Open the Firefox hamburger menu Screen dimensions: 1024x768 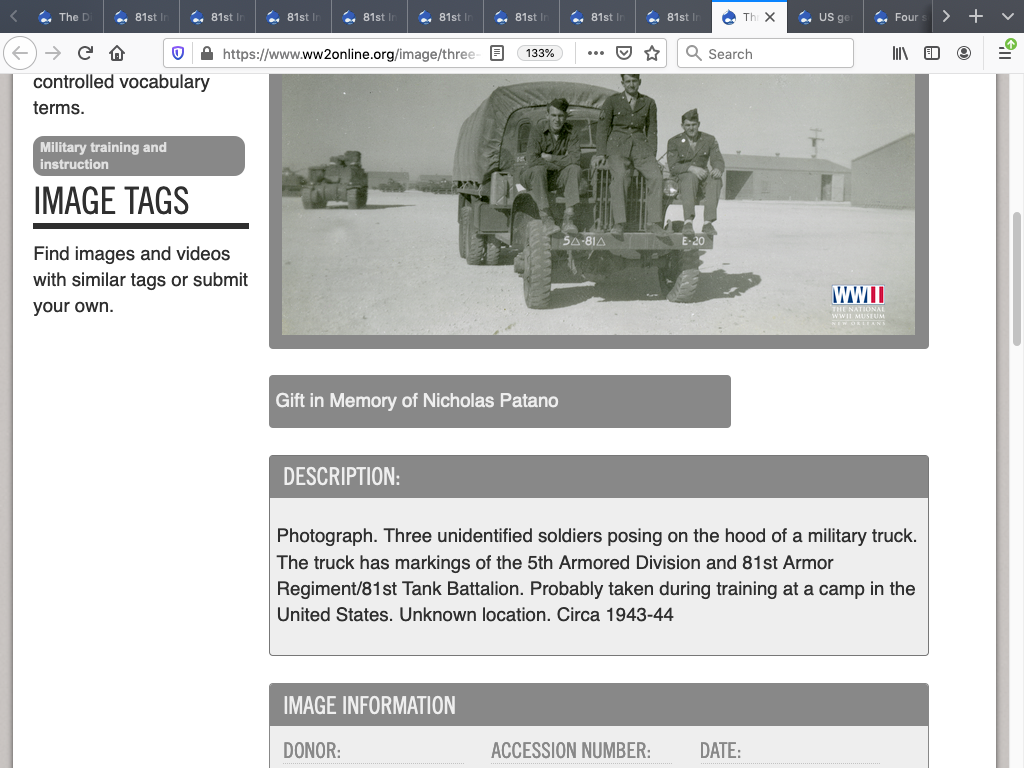(1005, 54)
